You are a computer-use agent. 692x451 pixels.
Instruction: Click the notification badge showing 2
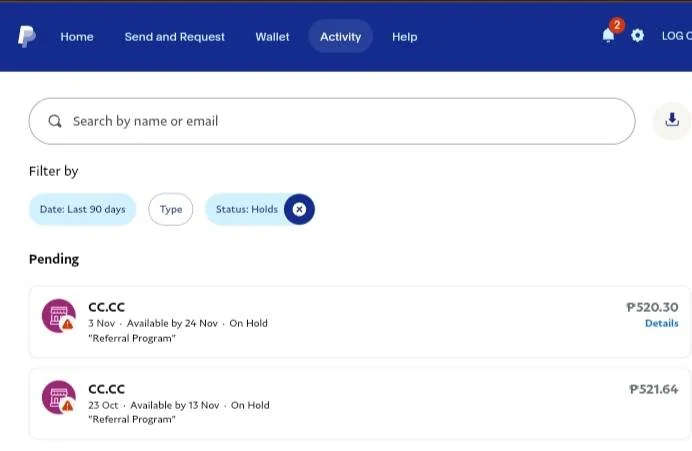click(617, 25)
